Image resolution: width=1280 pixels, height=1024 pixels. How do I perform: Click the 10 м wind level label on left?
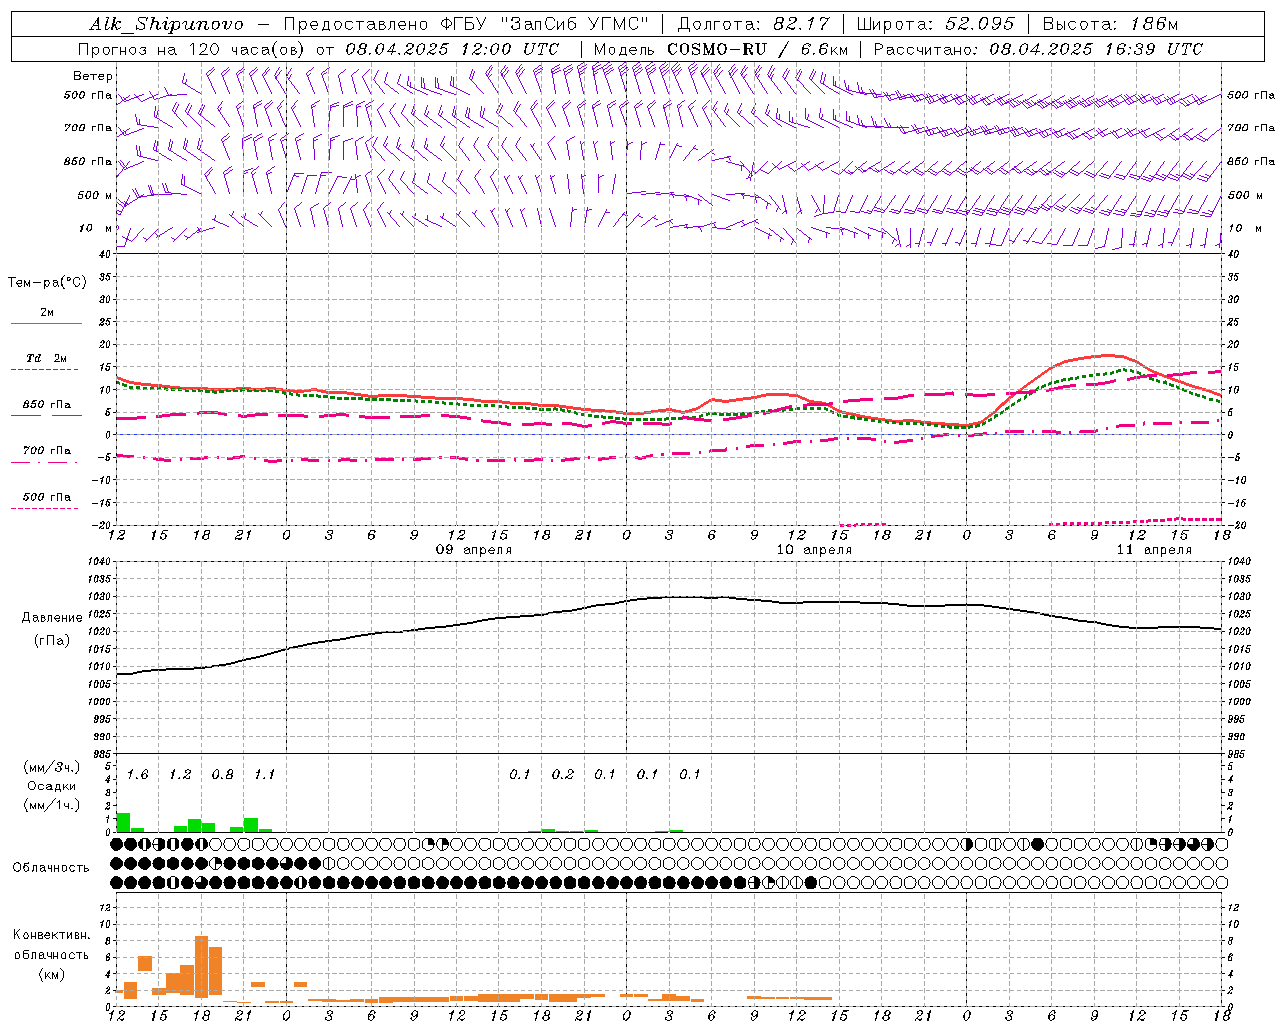click(97, 229)
